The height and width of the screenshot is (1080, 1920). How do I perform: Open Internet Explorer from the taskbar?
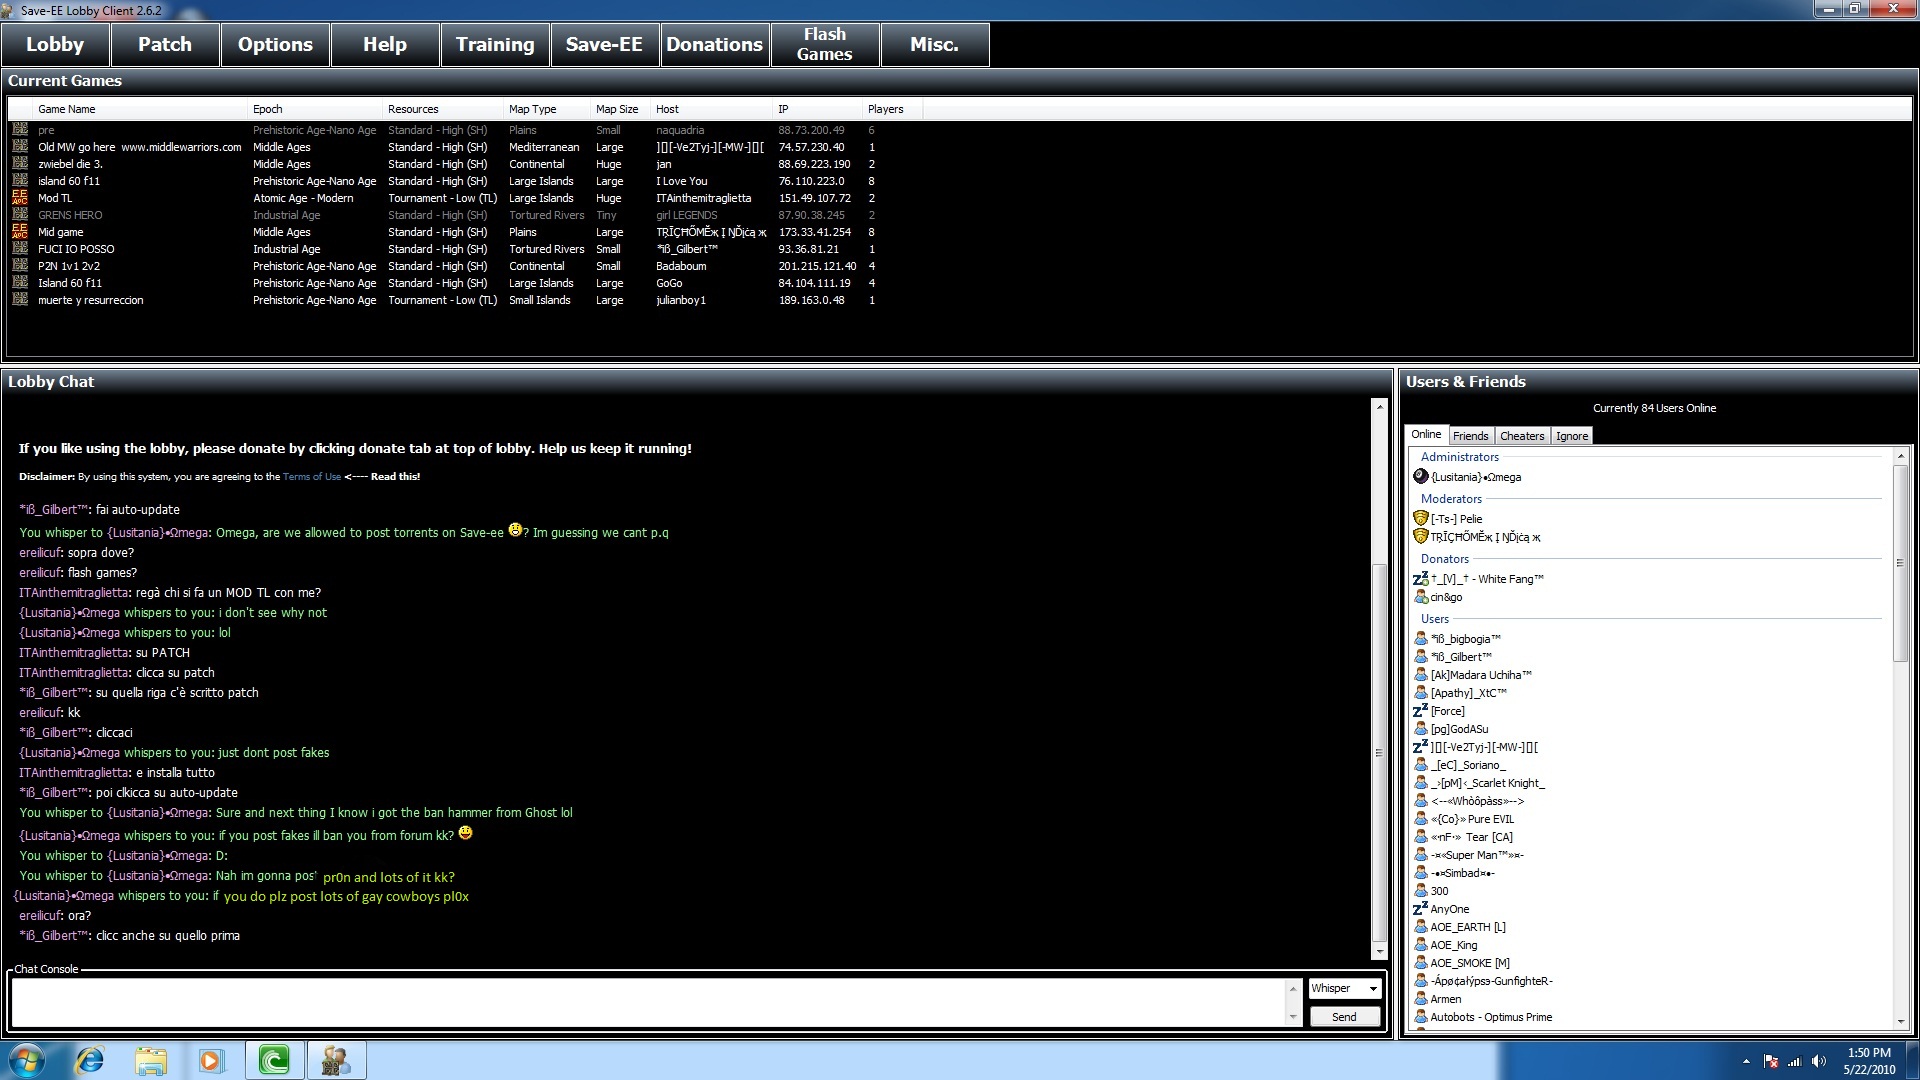(x=90, y=1060)
